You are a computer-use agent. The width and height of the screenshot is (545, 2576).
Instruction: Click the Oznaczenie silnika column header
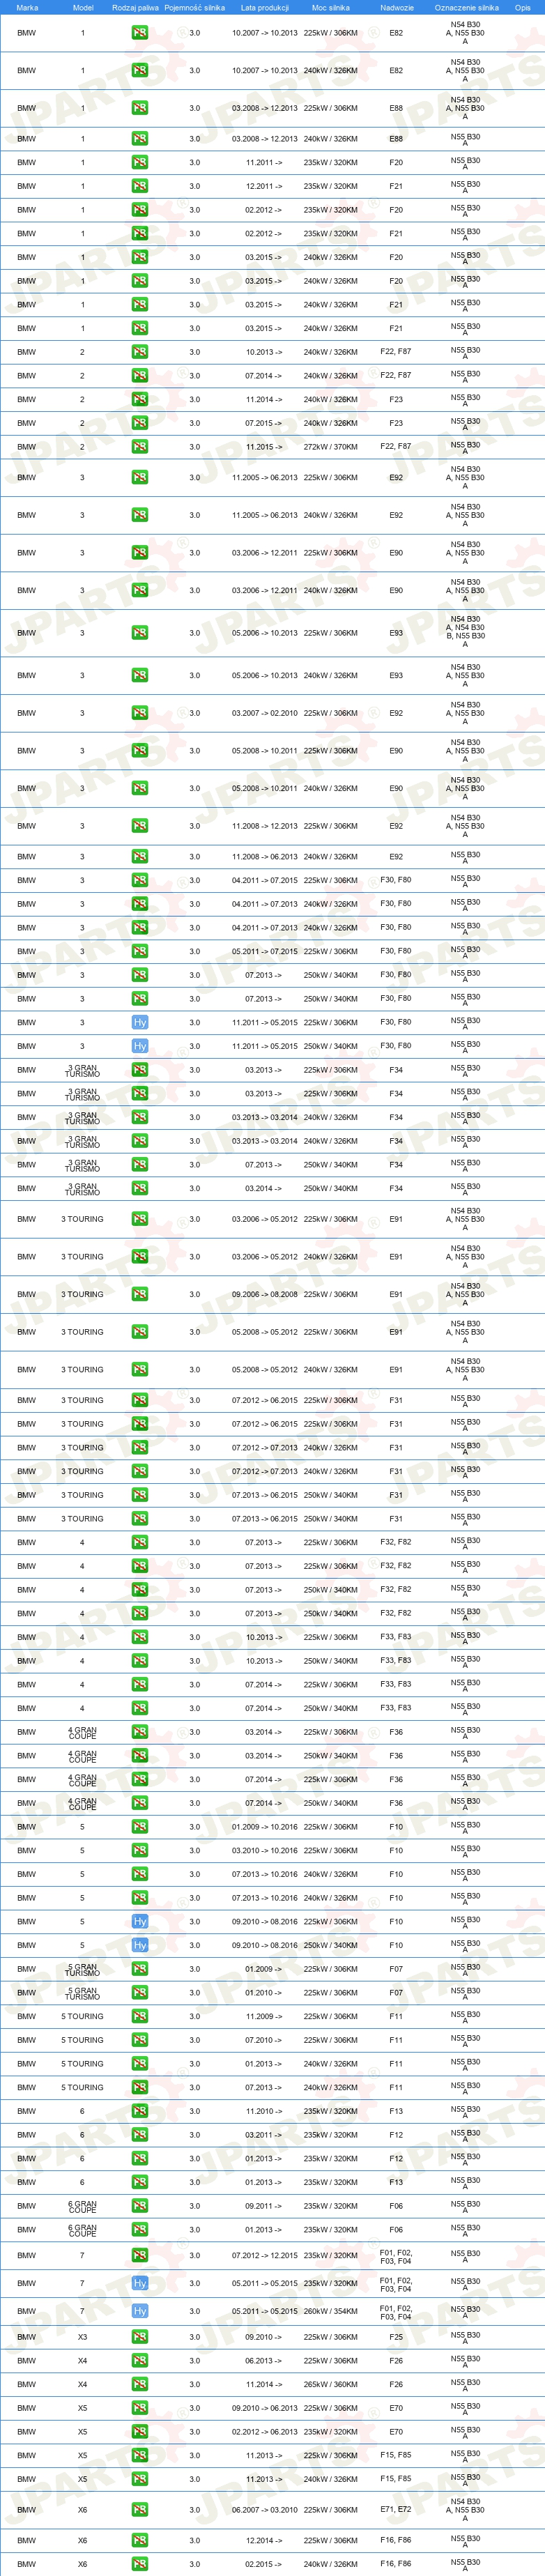click(x=466, y=7)
